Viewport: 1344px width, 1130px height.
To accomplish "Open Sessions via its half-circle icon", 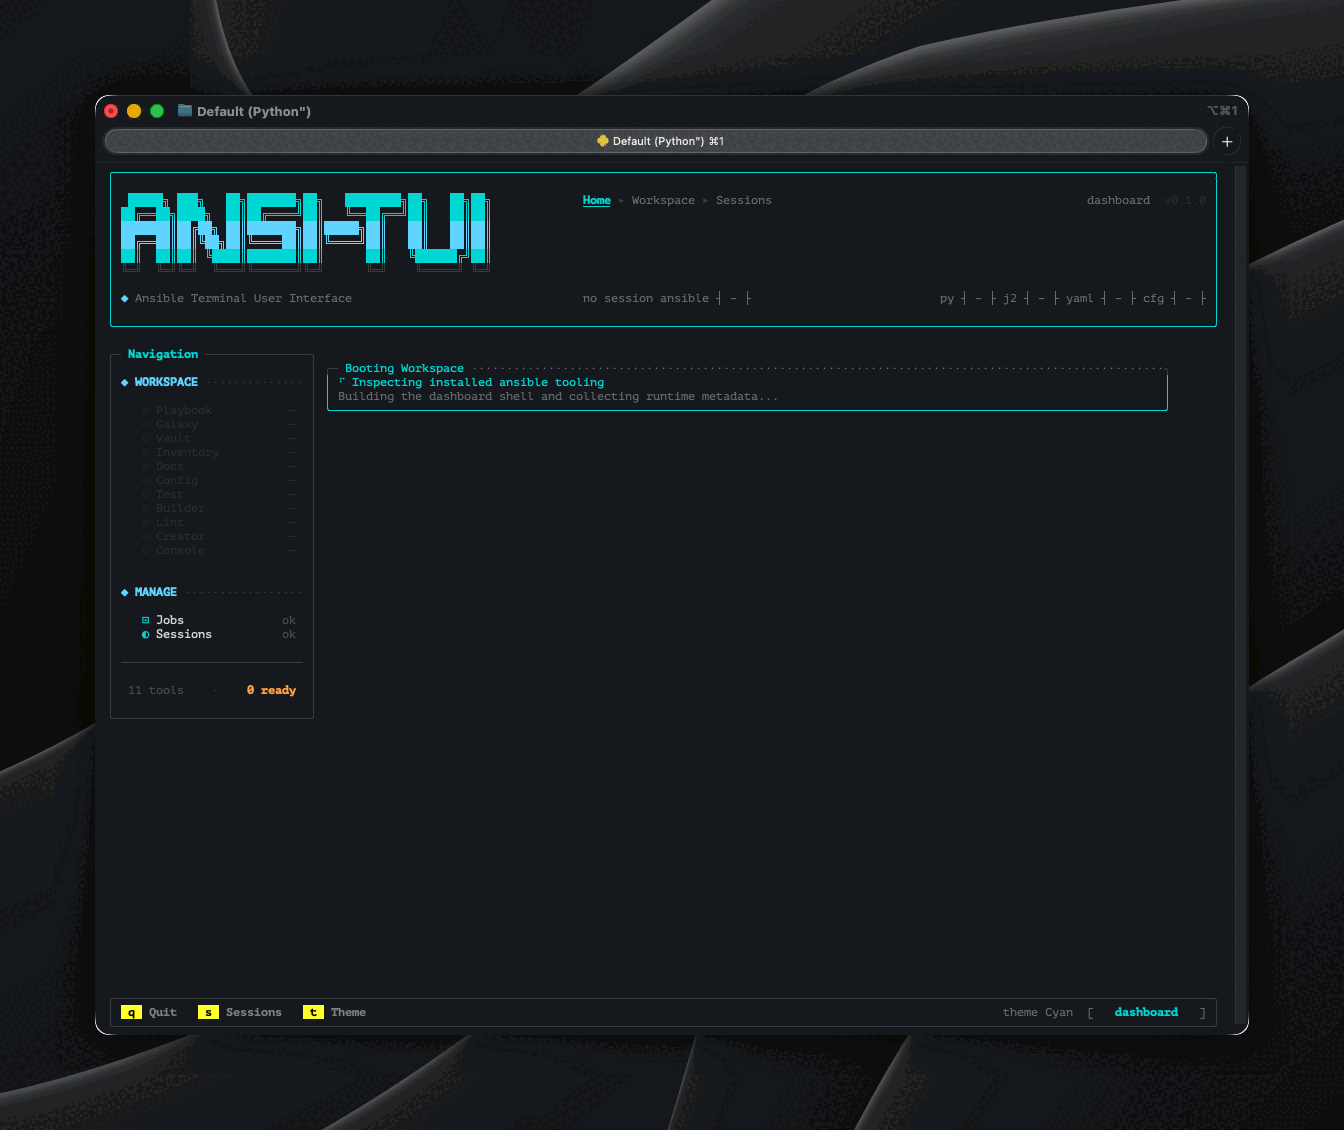I will 146,634.
